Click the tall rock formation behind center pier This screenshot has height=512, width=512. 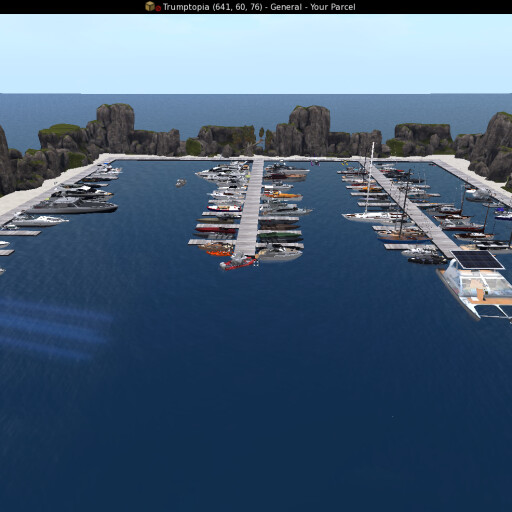pos(309,130)
